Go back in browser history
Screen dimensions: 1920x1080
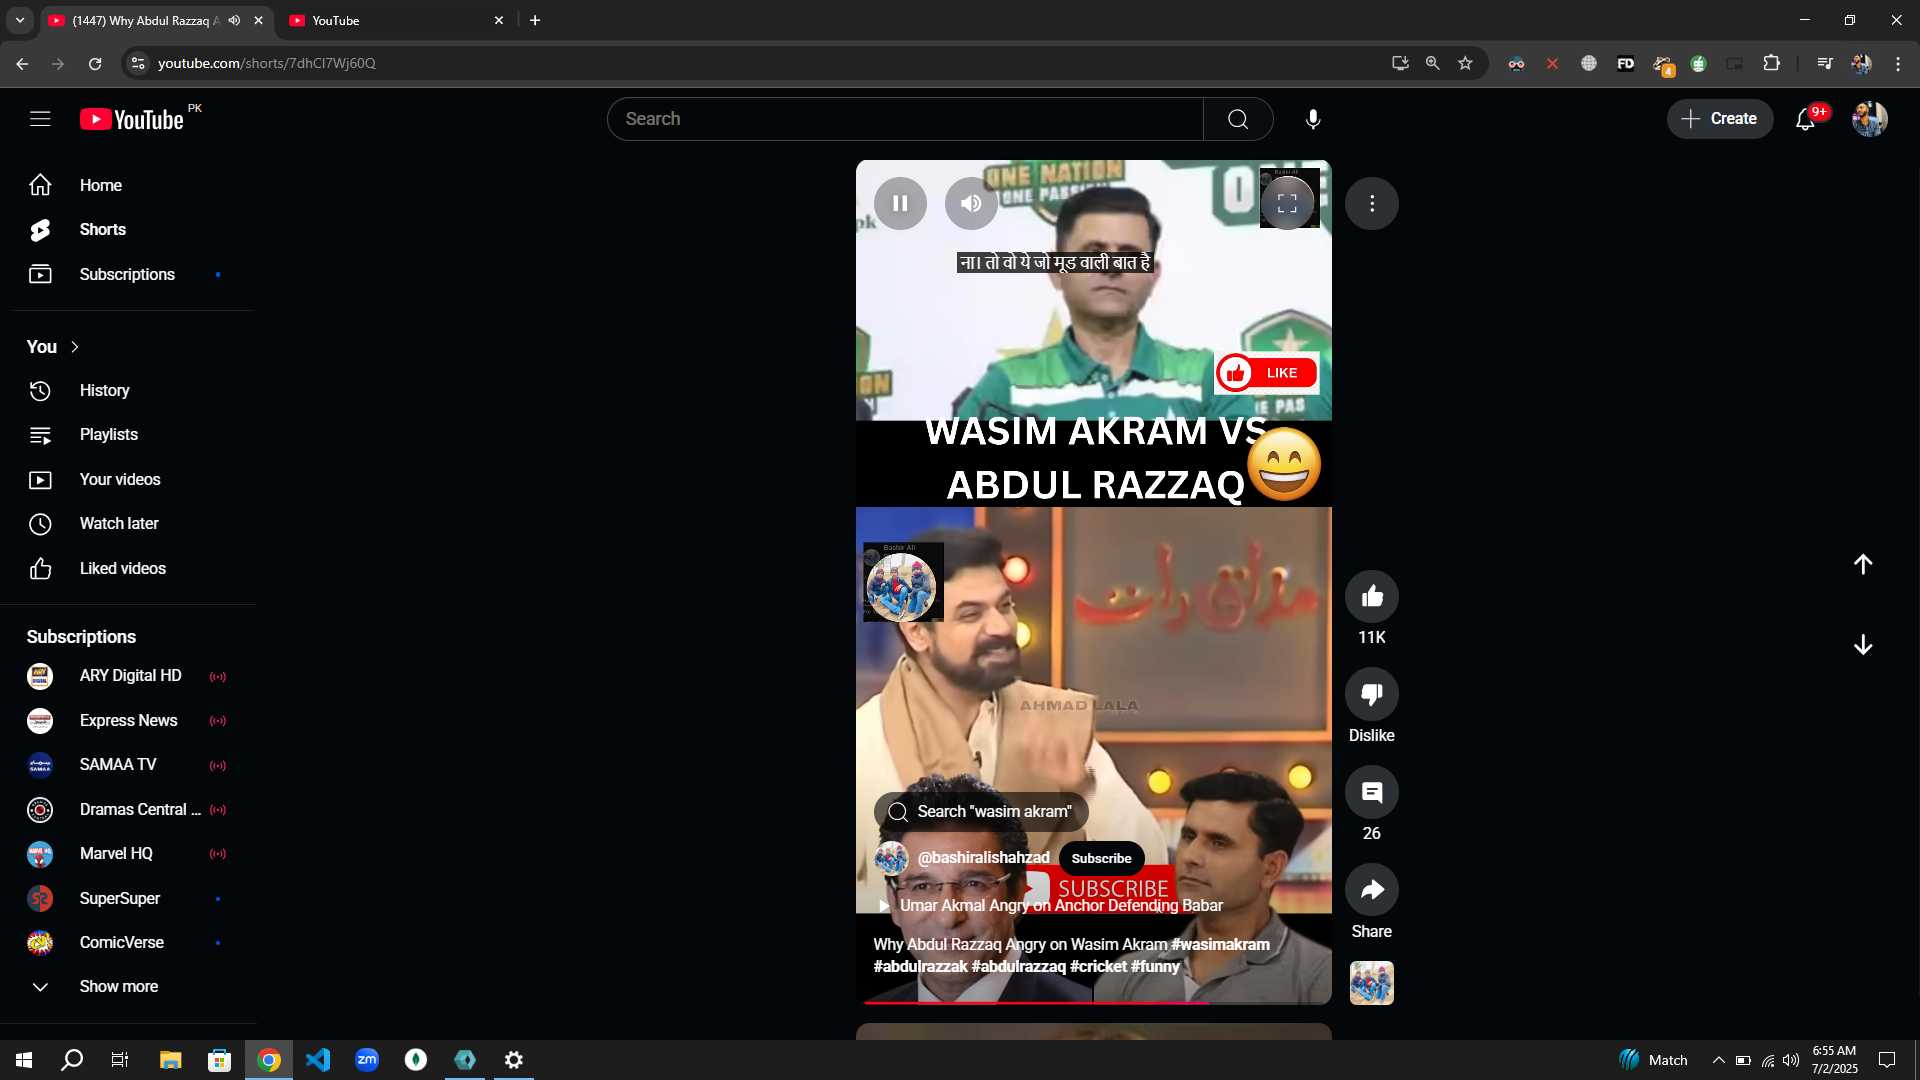tap(22, 63)
